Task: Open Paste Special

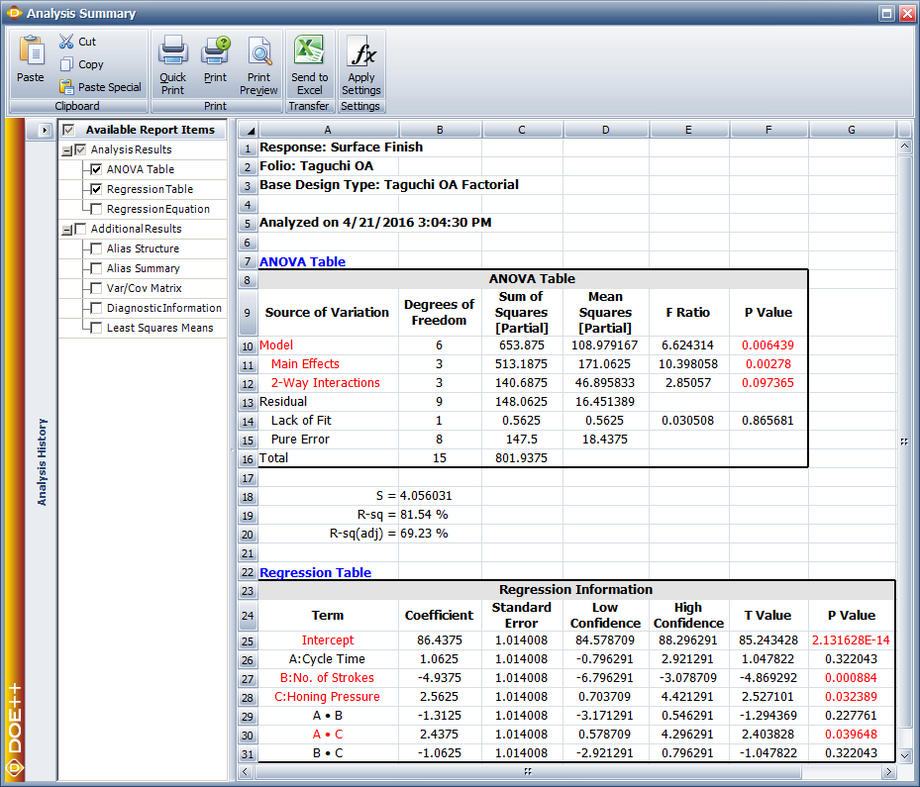Action: coord(100,87)
